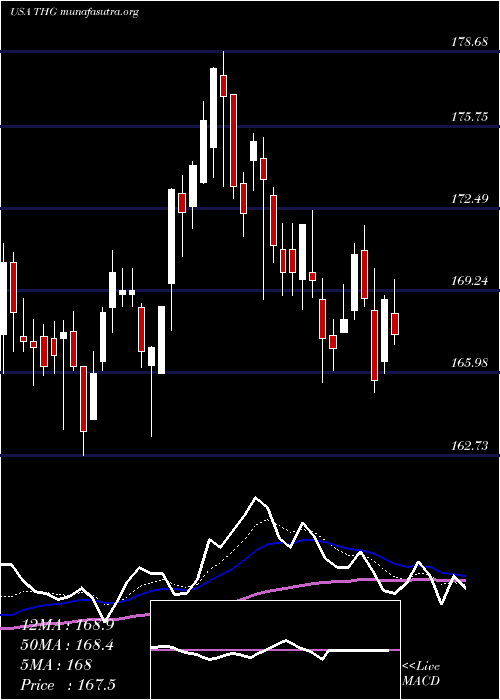Click the 165.98 price level label
The image size is (500, 700).
[x=470, y=363]
